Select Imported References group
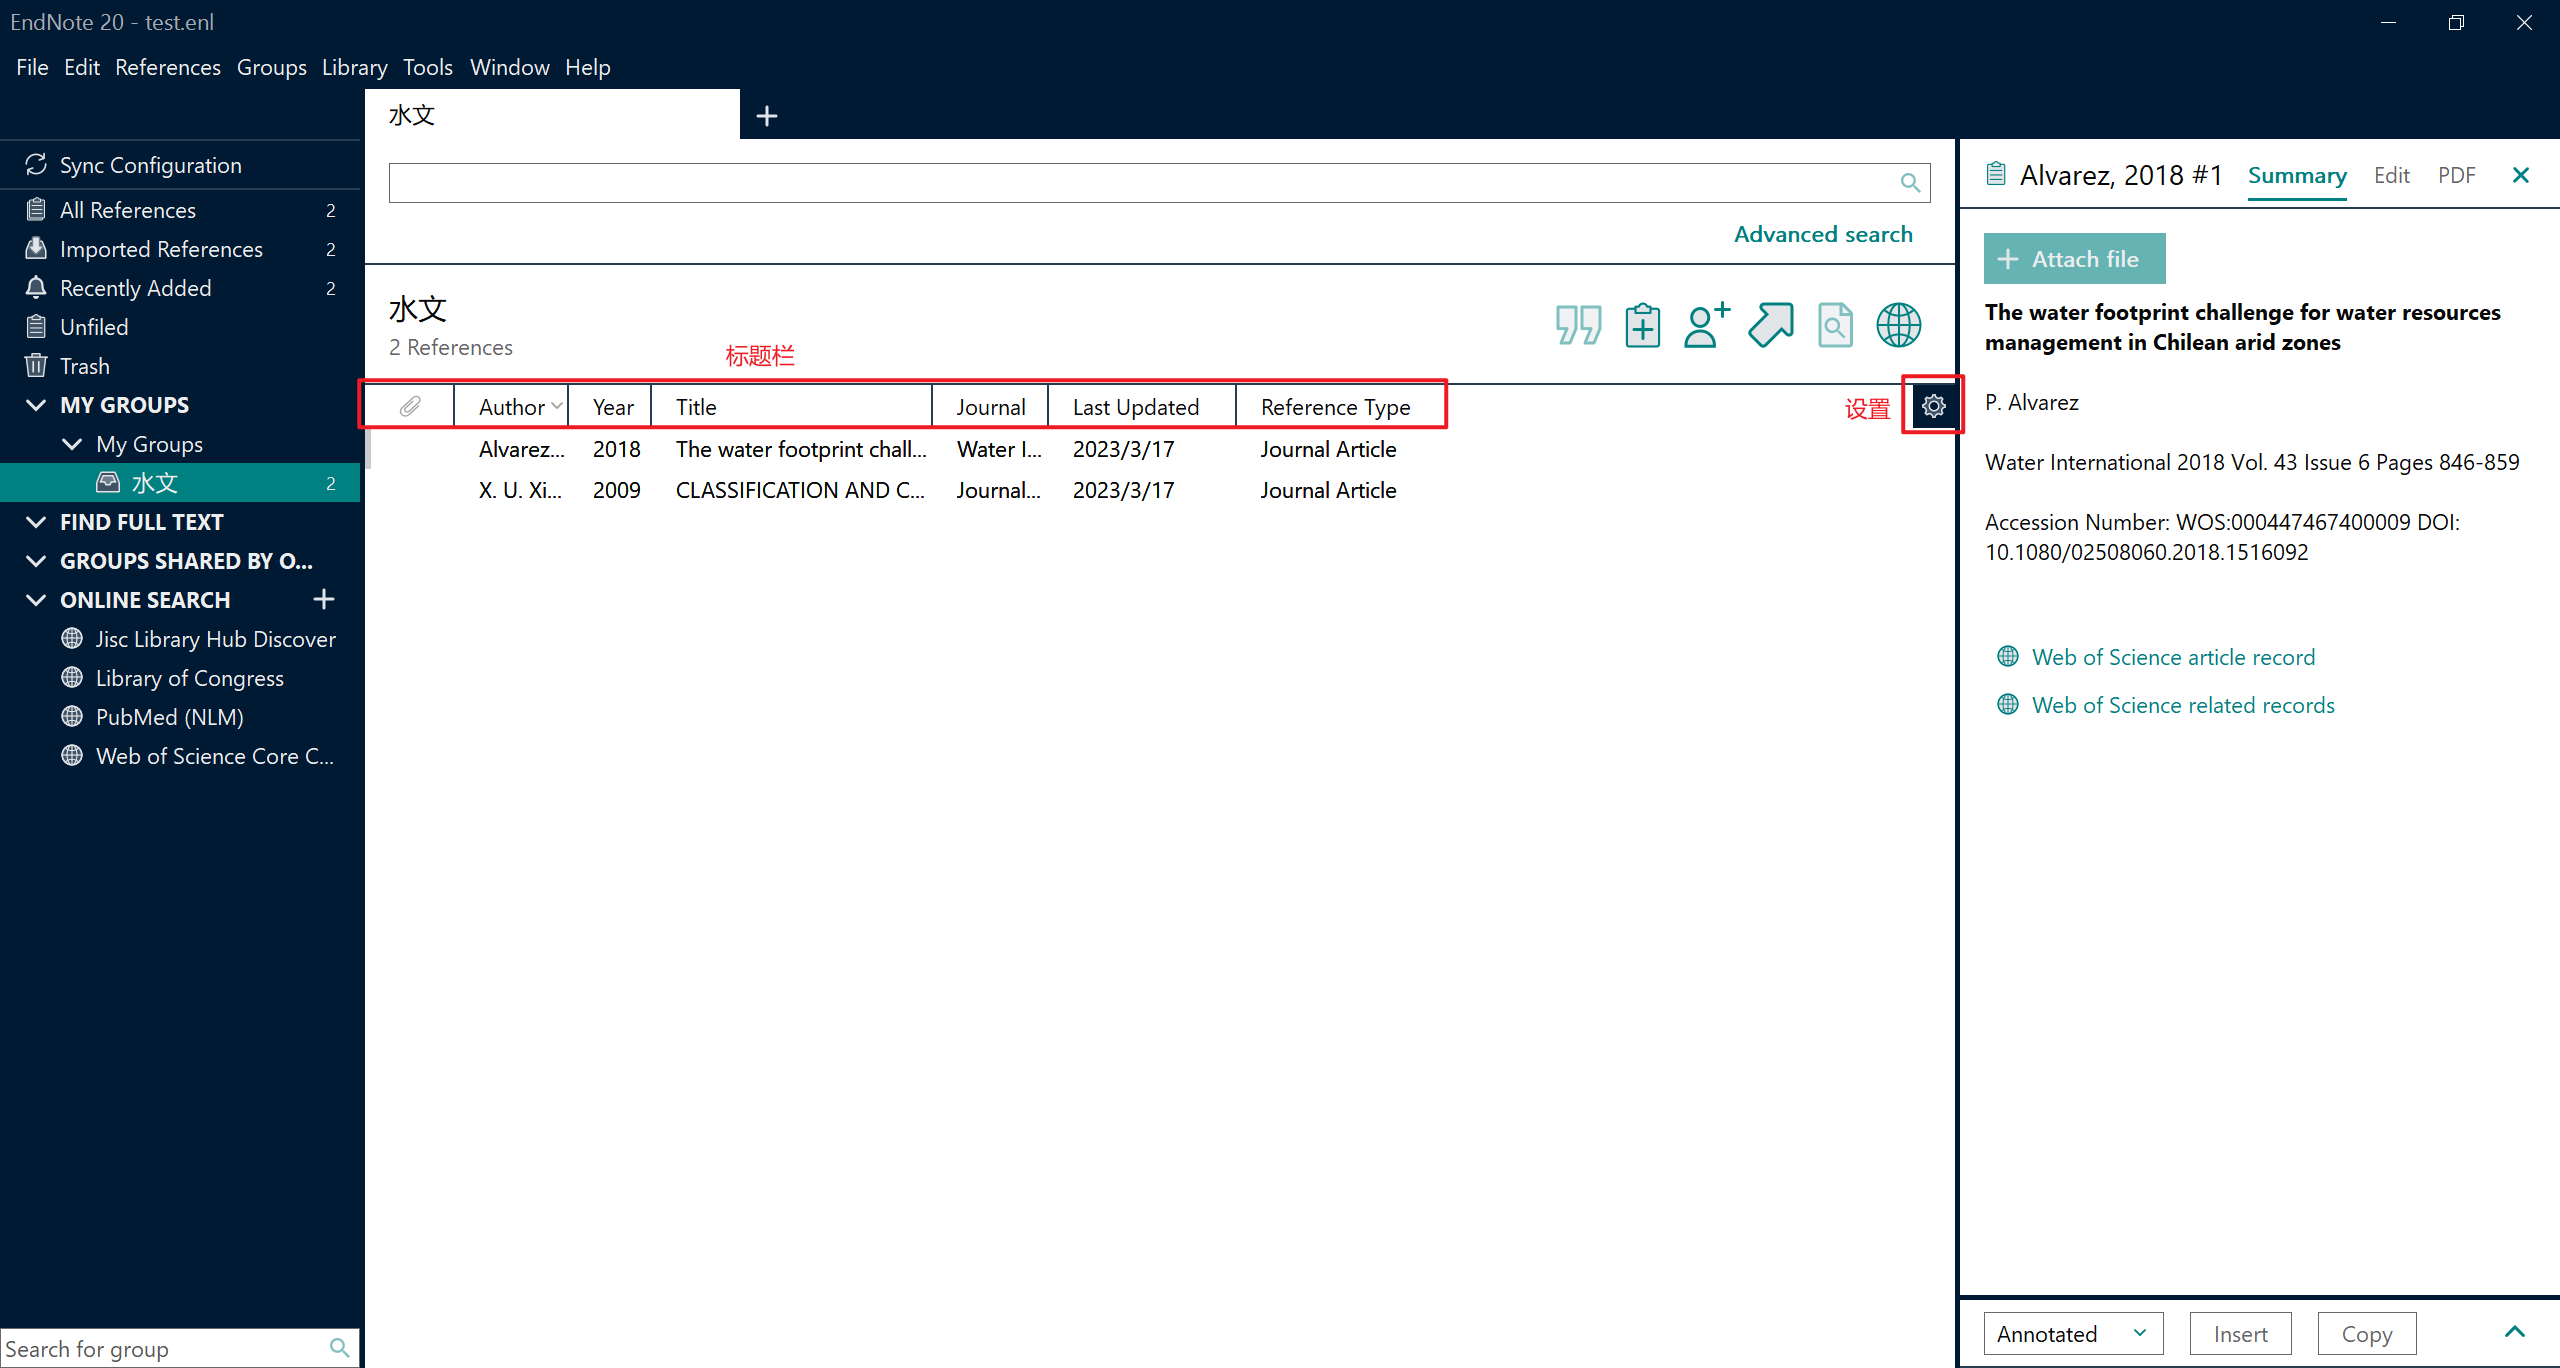This screenshot has height=1368, width=2560. (x=180, y=249)
